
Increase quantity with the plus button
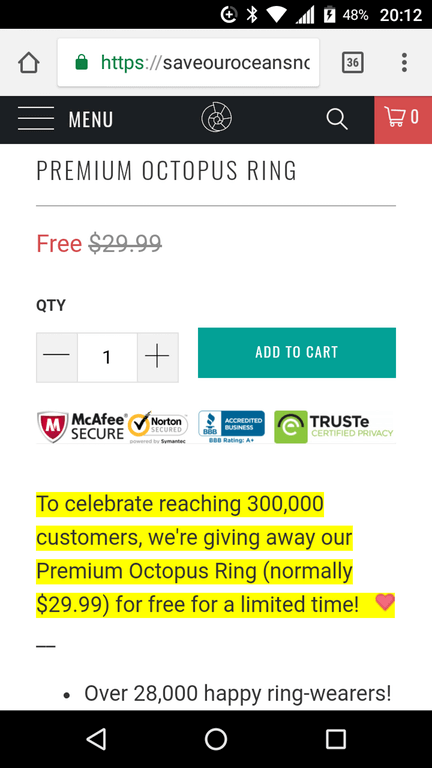(158, 357)
